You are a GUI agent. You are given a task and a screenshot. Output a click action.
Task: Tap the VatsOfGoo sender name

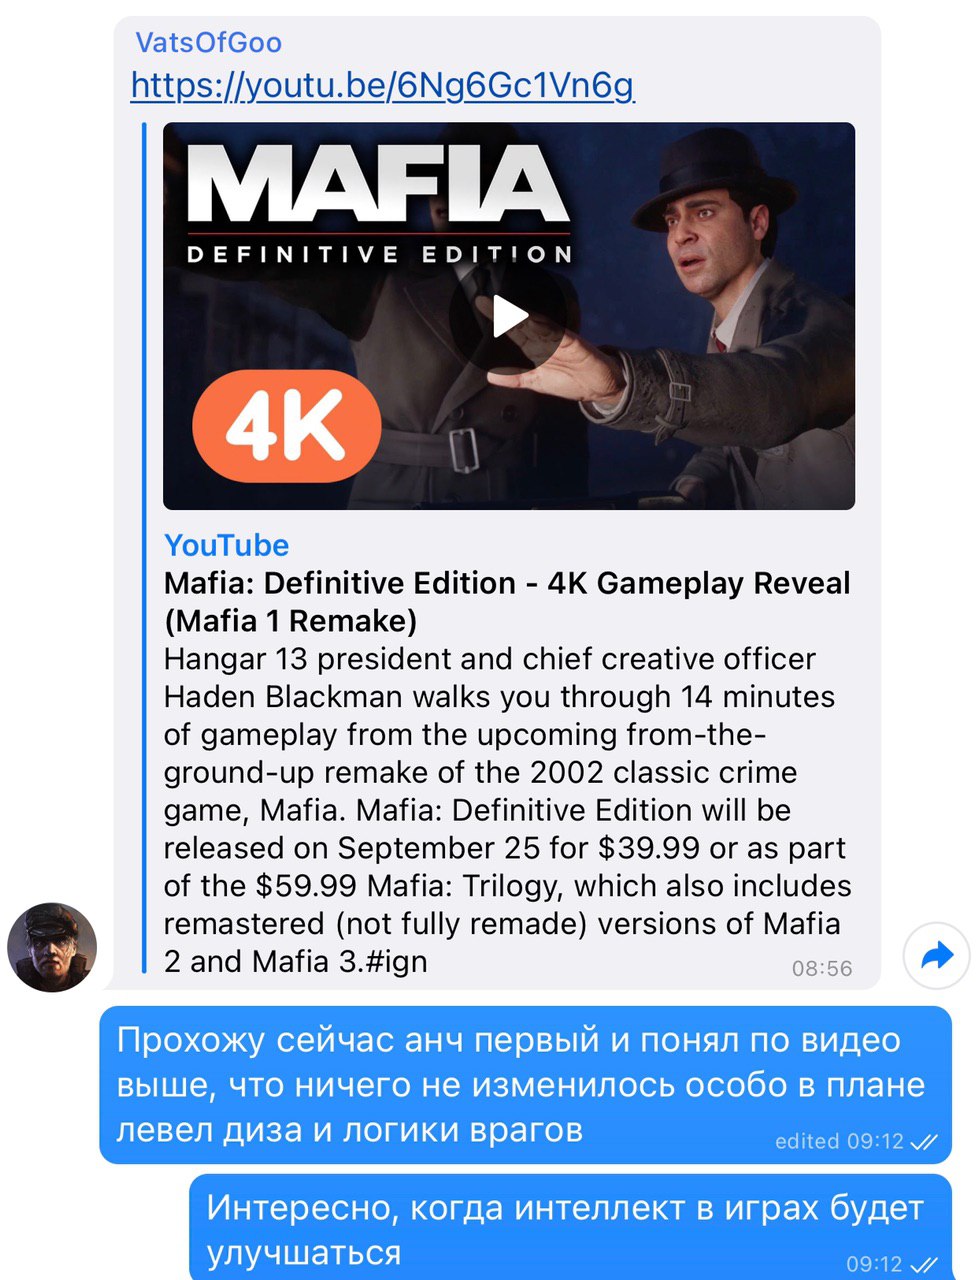click(208, 42)
